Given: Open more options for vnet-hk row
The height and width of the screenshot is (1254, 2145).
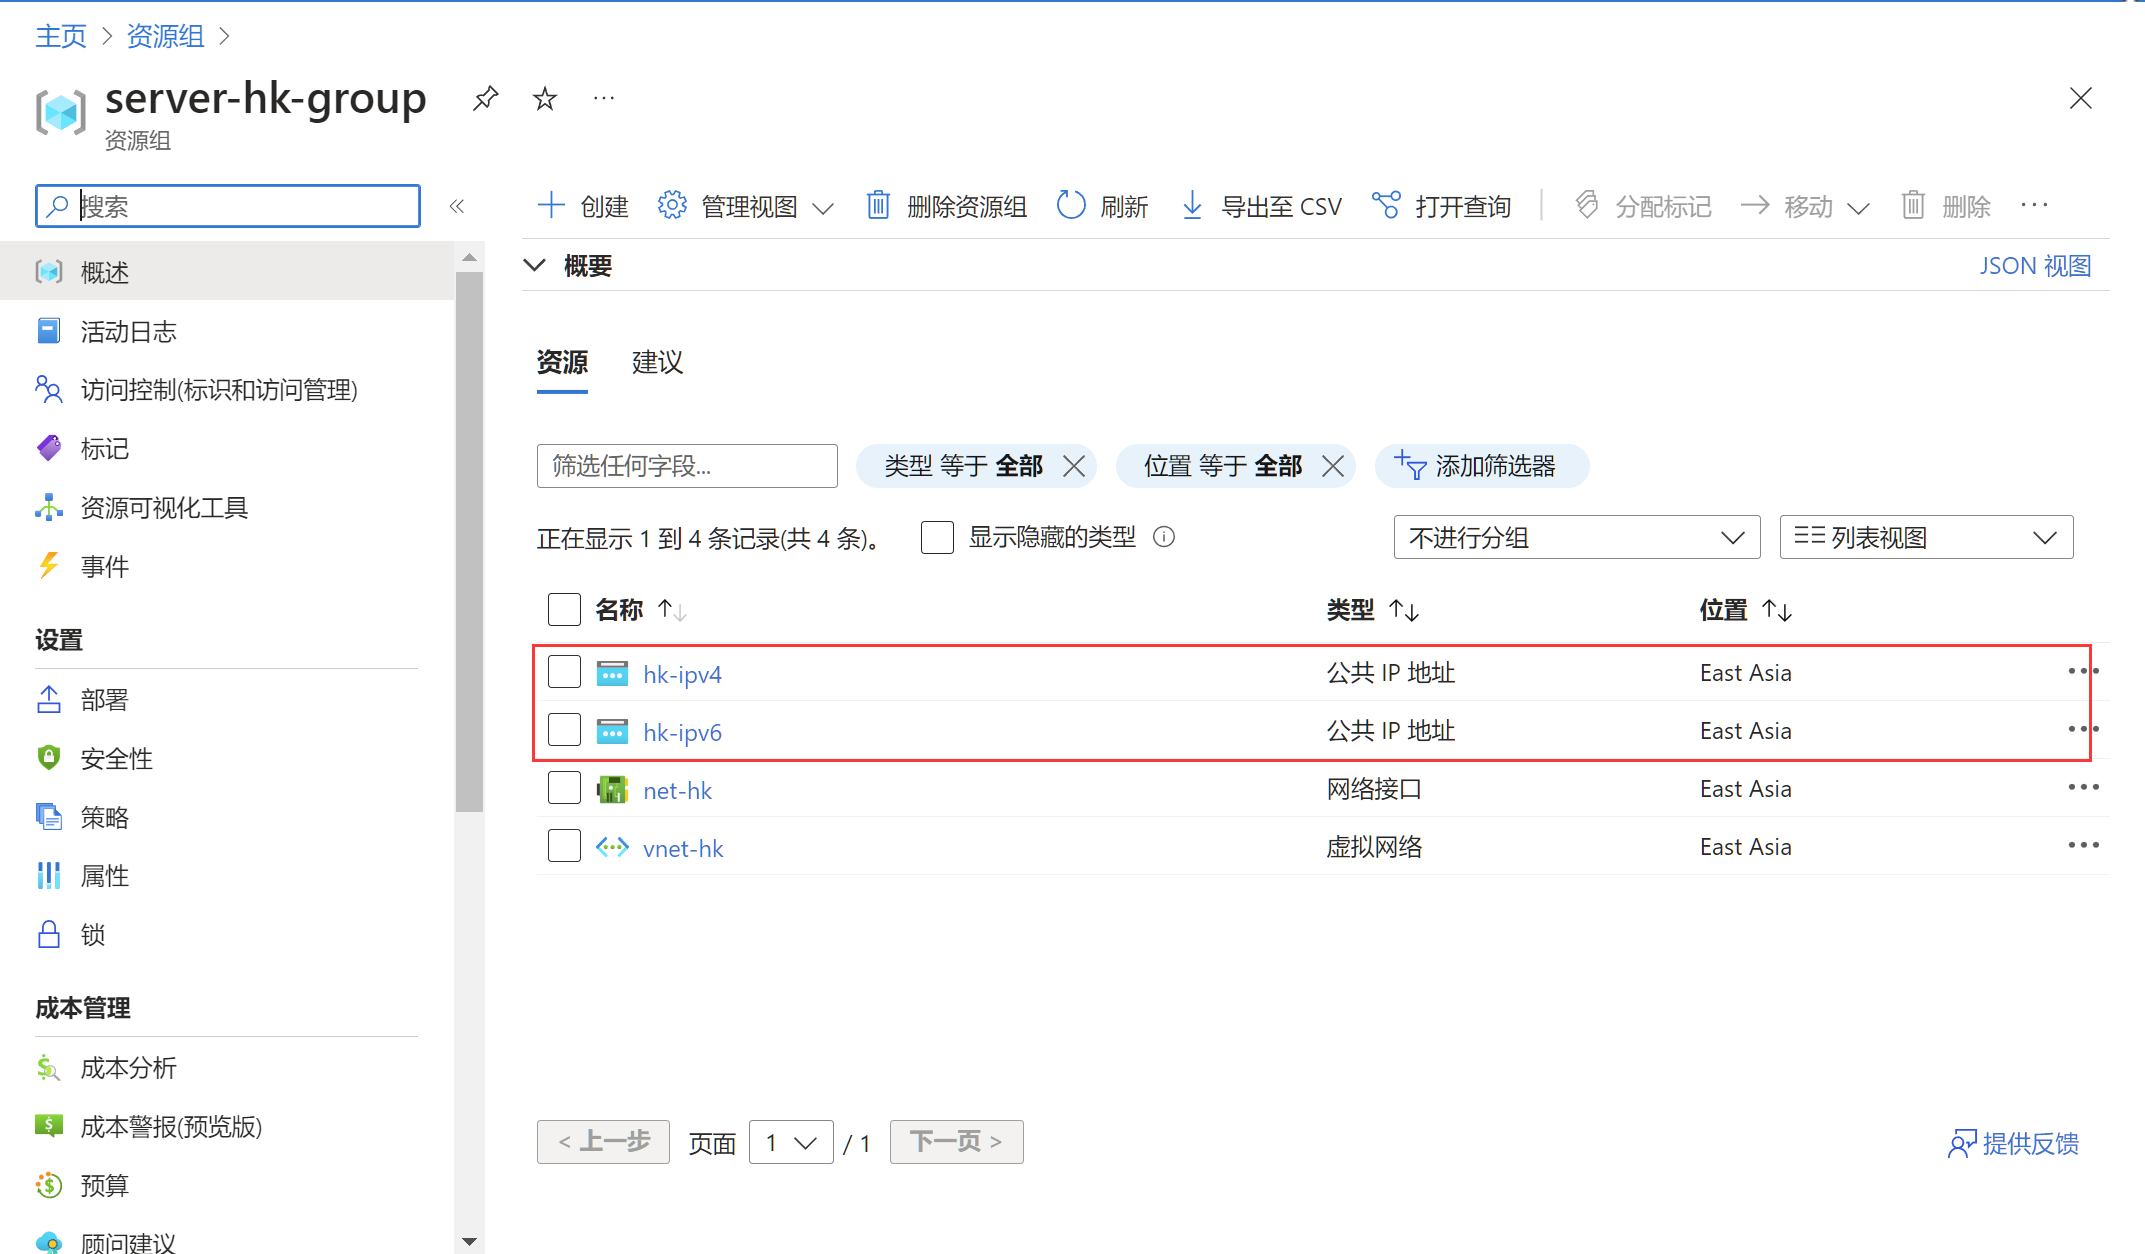Looking at the screenshot, I should (x=2083, y=846).
